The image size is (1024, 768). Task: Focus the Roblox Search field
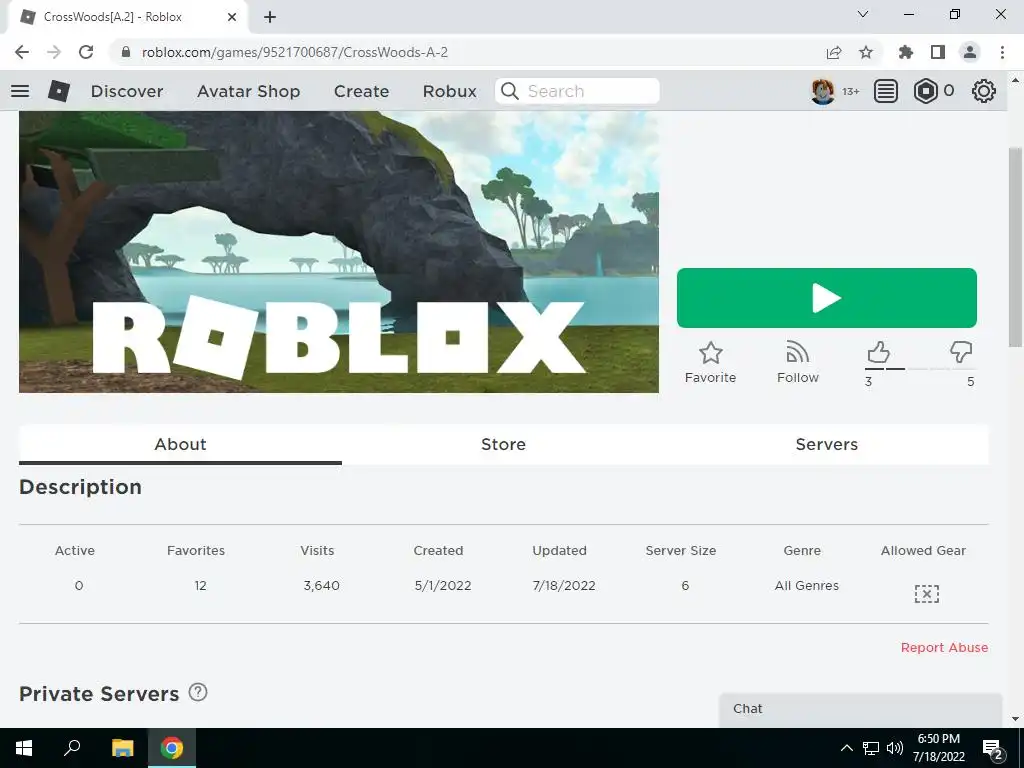pos(577,91)
